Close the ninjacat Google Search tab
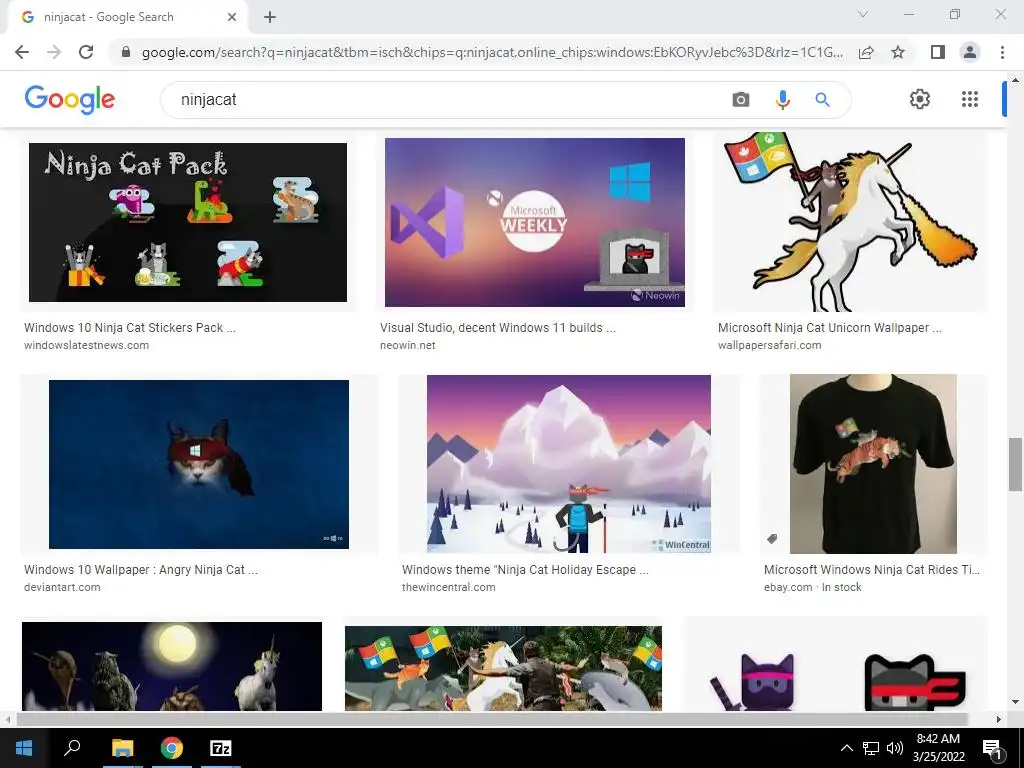 (x=232, y=18)
